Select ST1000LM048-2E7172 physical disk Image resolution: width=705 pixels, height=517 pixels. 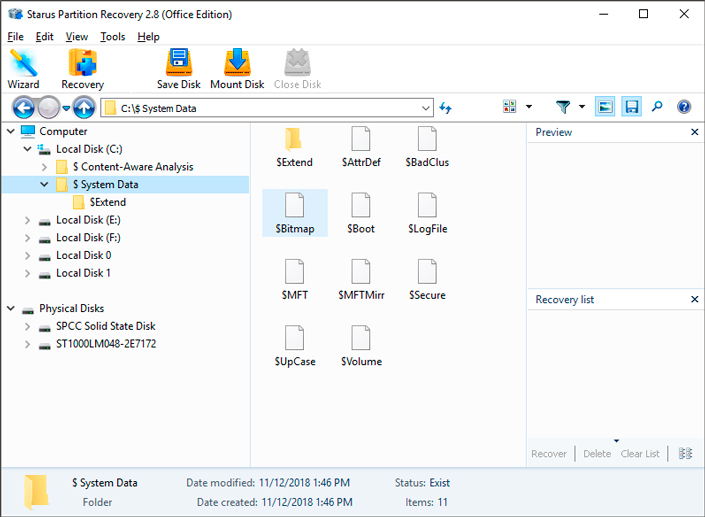(106, 344)
